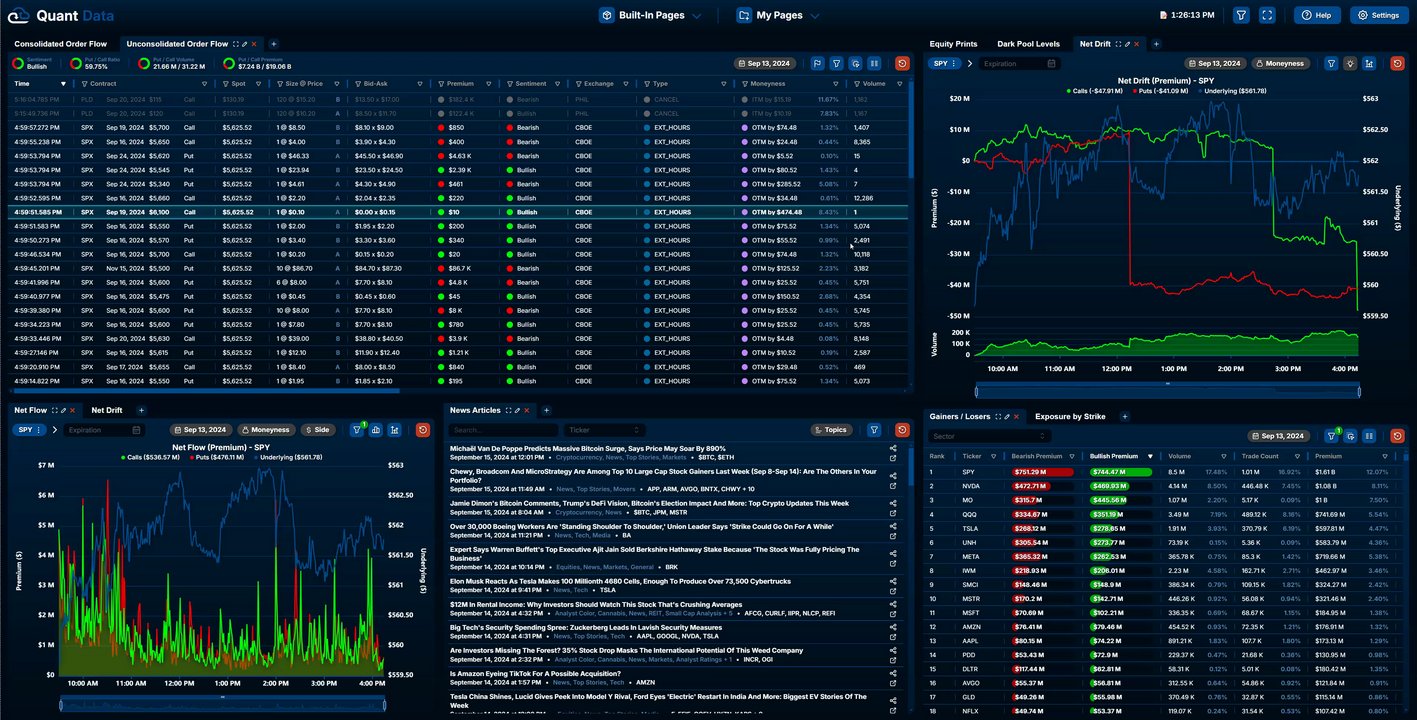Pause the Order Flow live feed

point(875,63)
